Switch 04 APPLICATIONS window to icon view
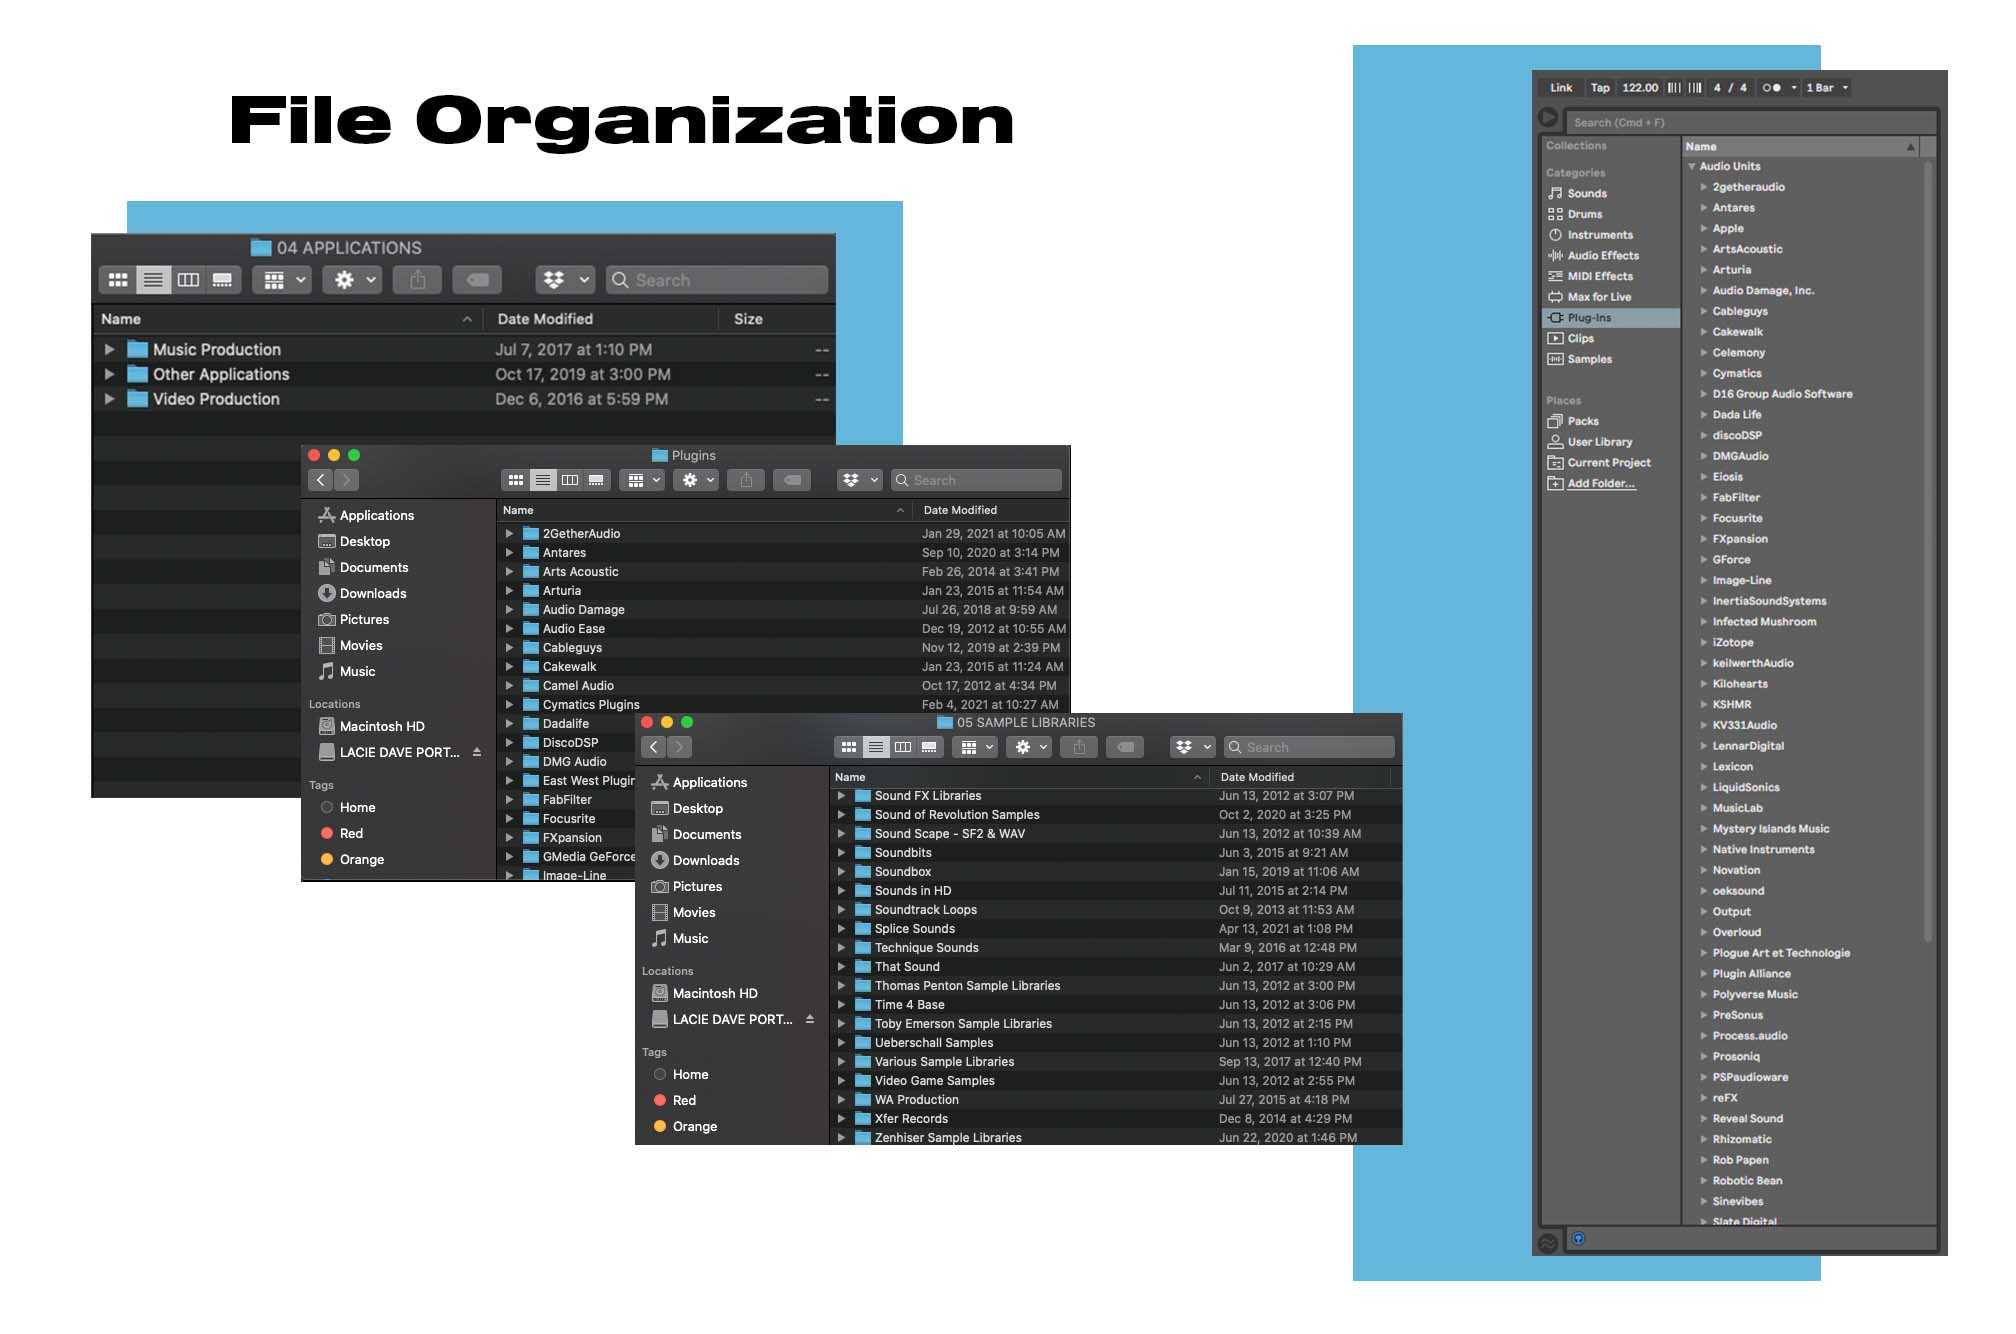The height and width of the screenshot is (1334, 2016). [118, 280]
